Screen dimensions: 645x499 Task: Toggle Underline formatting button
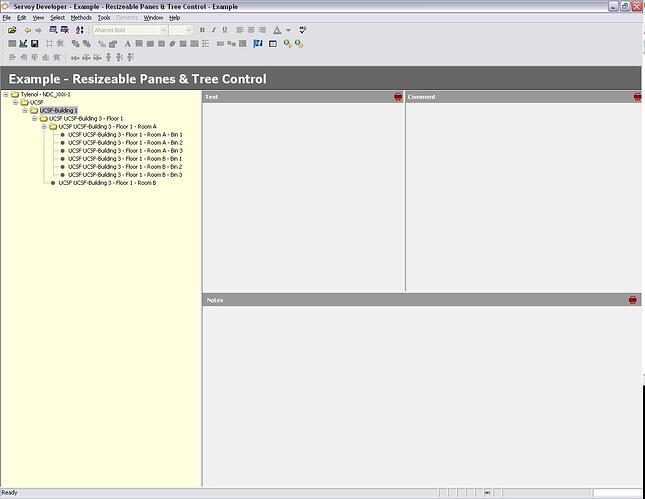point(225,30)
